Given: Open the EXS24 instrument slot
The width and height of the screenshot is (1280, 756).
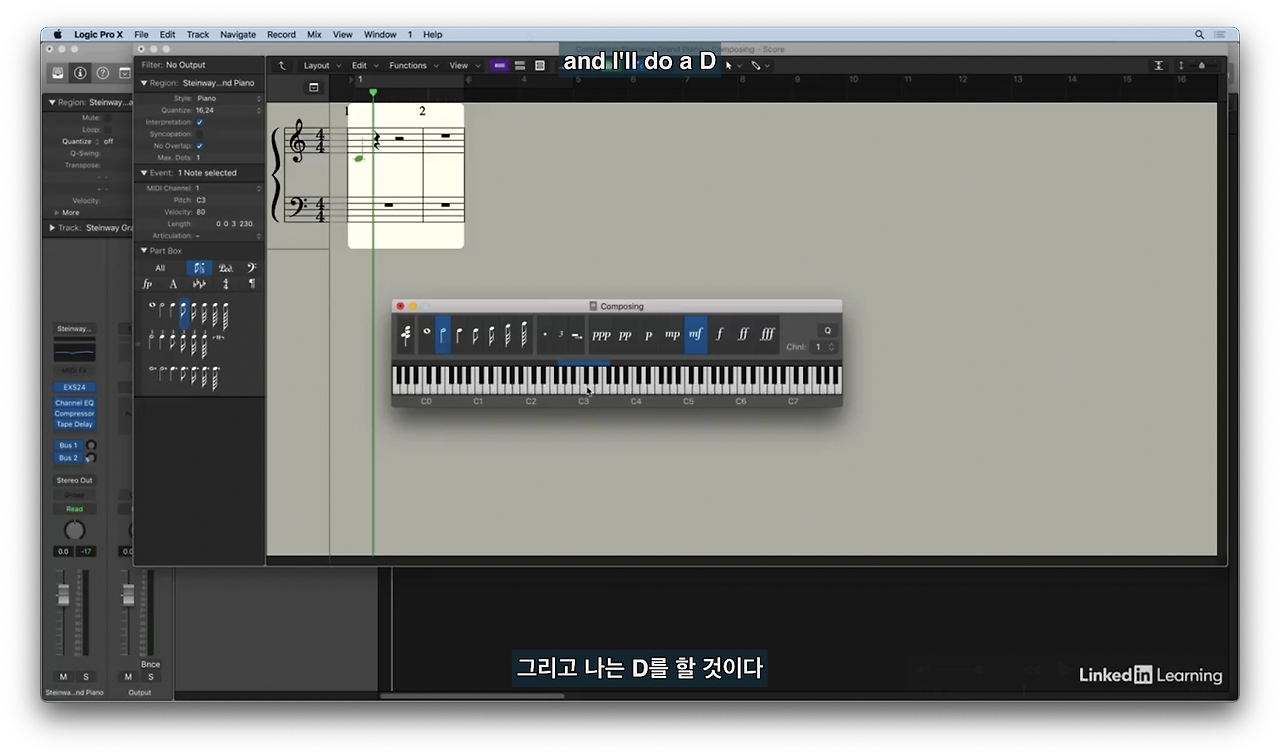Looking at the screenshot, I should tap(75, 387).
